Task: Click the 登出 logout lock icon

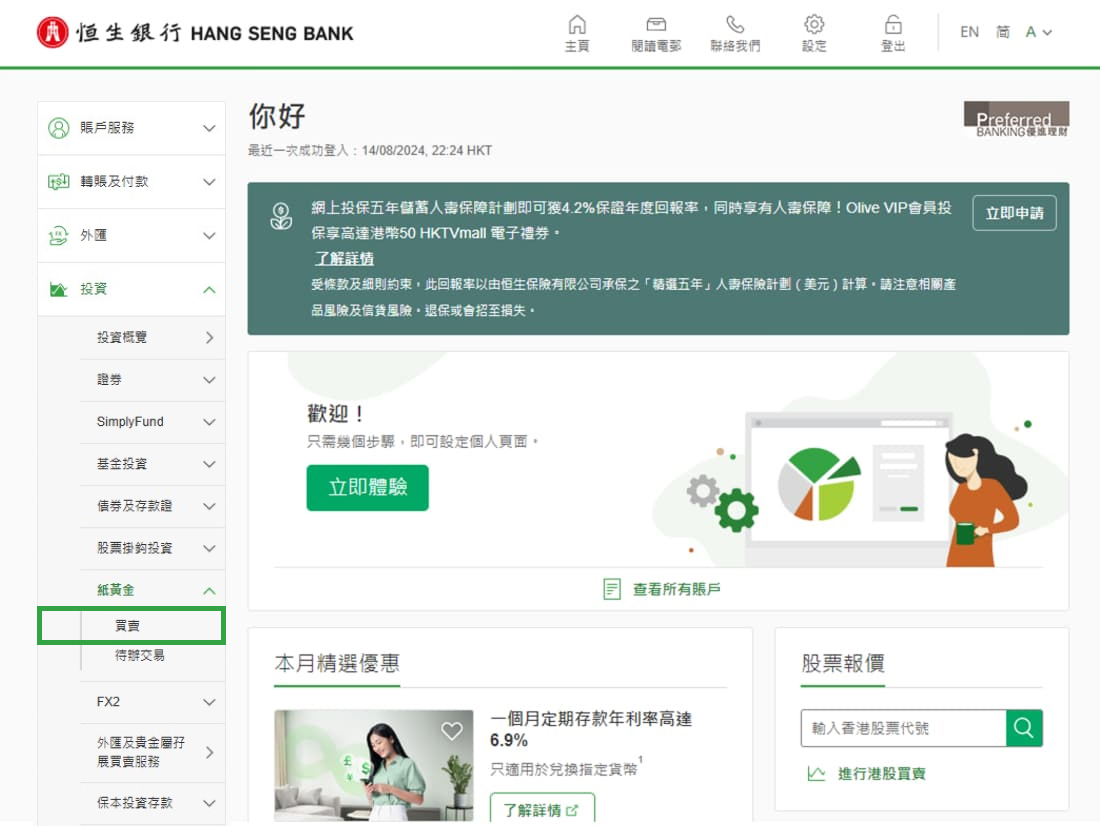Action: coord(893,25)
